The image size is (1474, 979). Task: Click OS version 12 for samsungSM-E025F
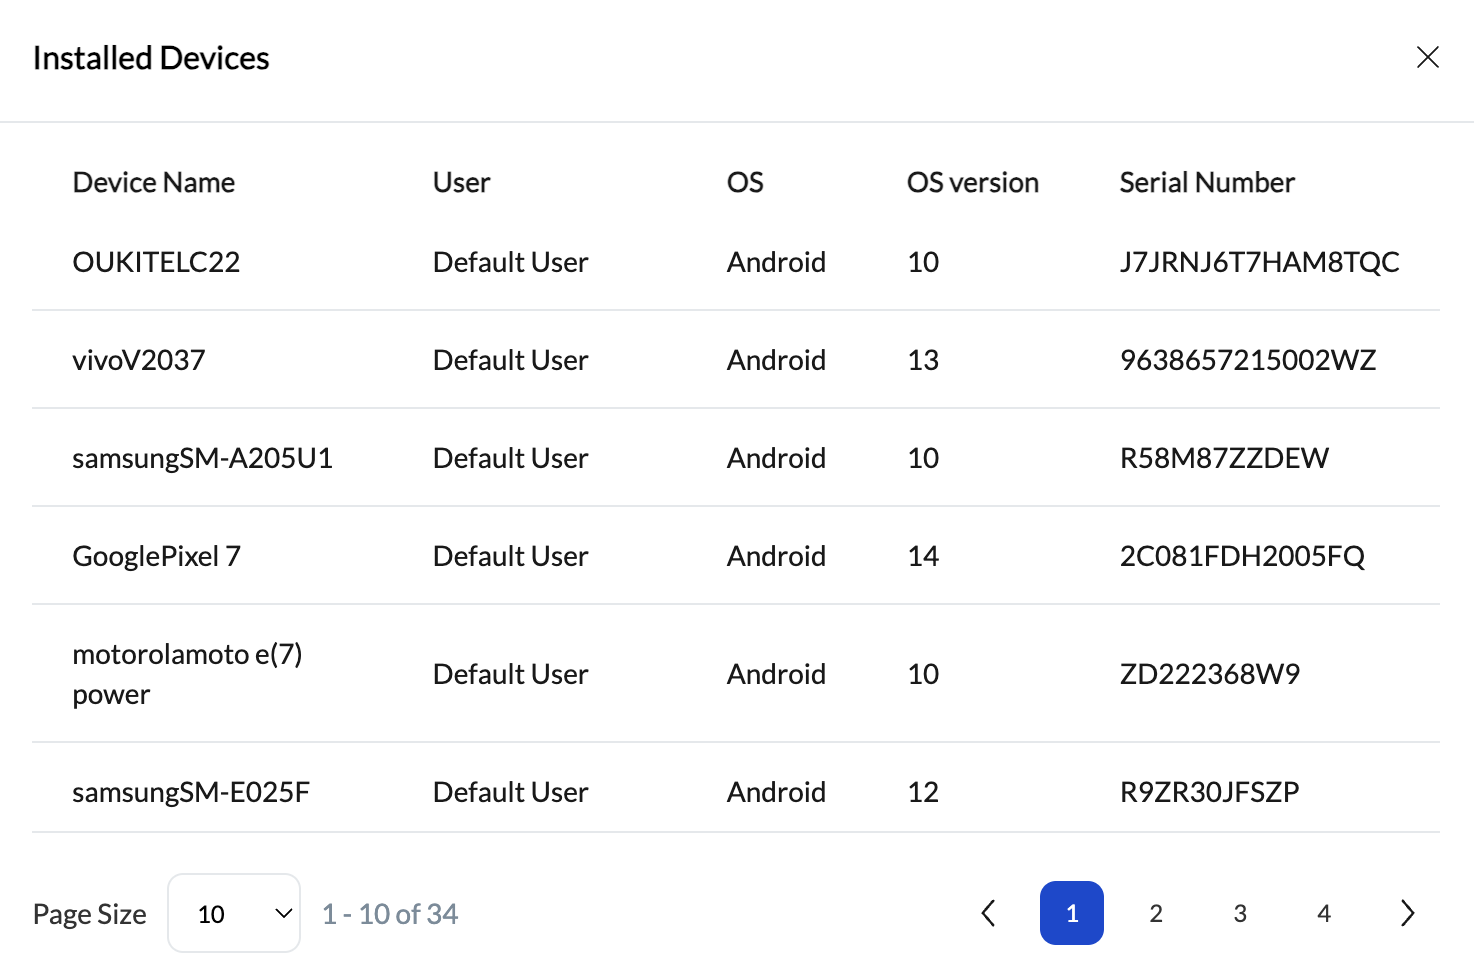[x=923, y=792]
